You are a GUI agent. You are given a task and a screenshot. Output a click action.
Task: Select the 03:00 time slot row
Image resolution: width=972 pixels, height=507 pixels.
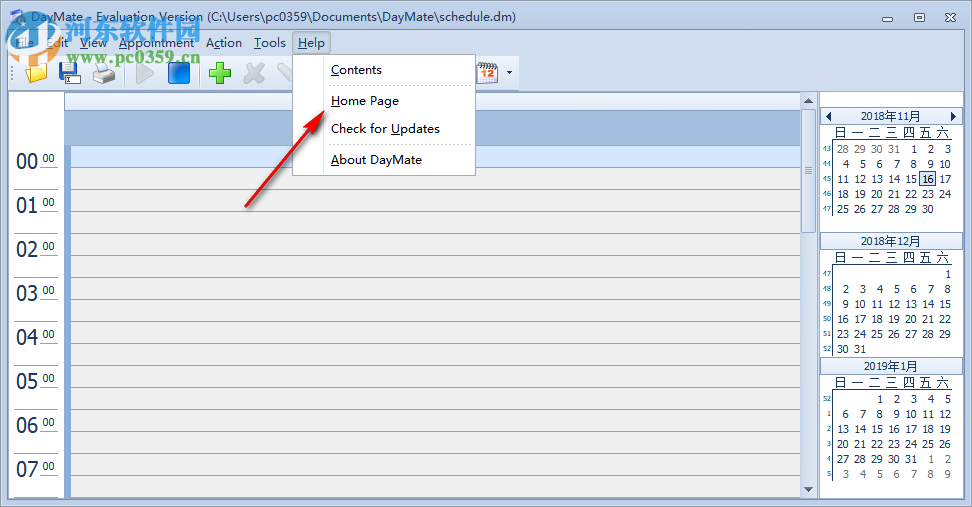(435, 288)
